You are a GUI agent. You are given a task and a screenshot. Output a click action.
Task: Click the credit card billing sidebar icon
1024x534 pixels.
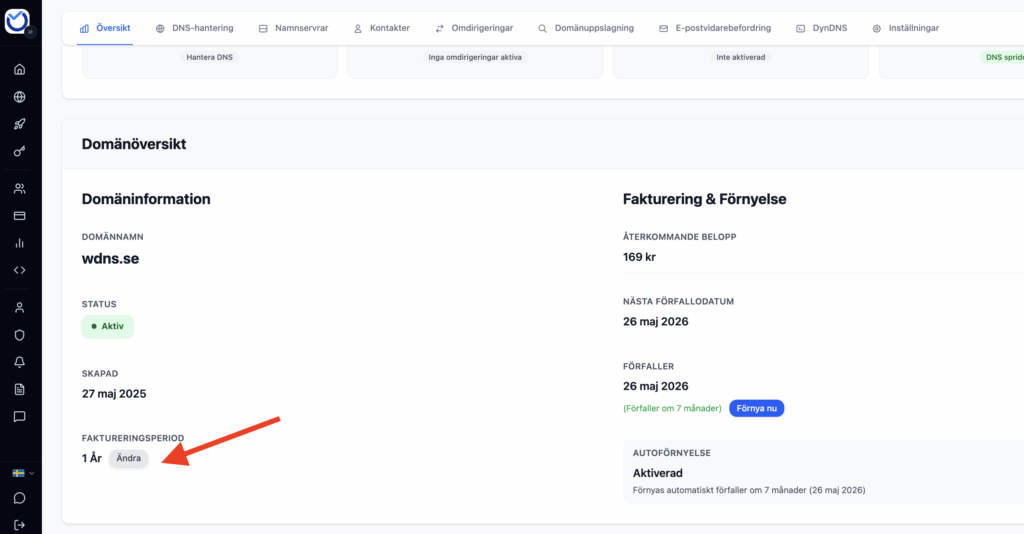click(19, 216)
